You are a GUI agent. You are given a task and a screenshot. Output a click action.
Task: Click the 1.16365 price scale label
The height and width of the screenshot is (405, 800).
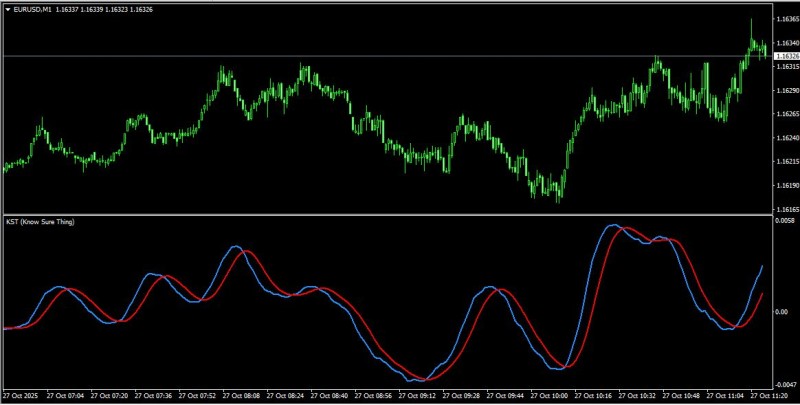(787, 19)
